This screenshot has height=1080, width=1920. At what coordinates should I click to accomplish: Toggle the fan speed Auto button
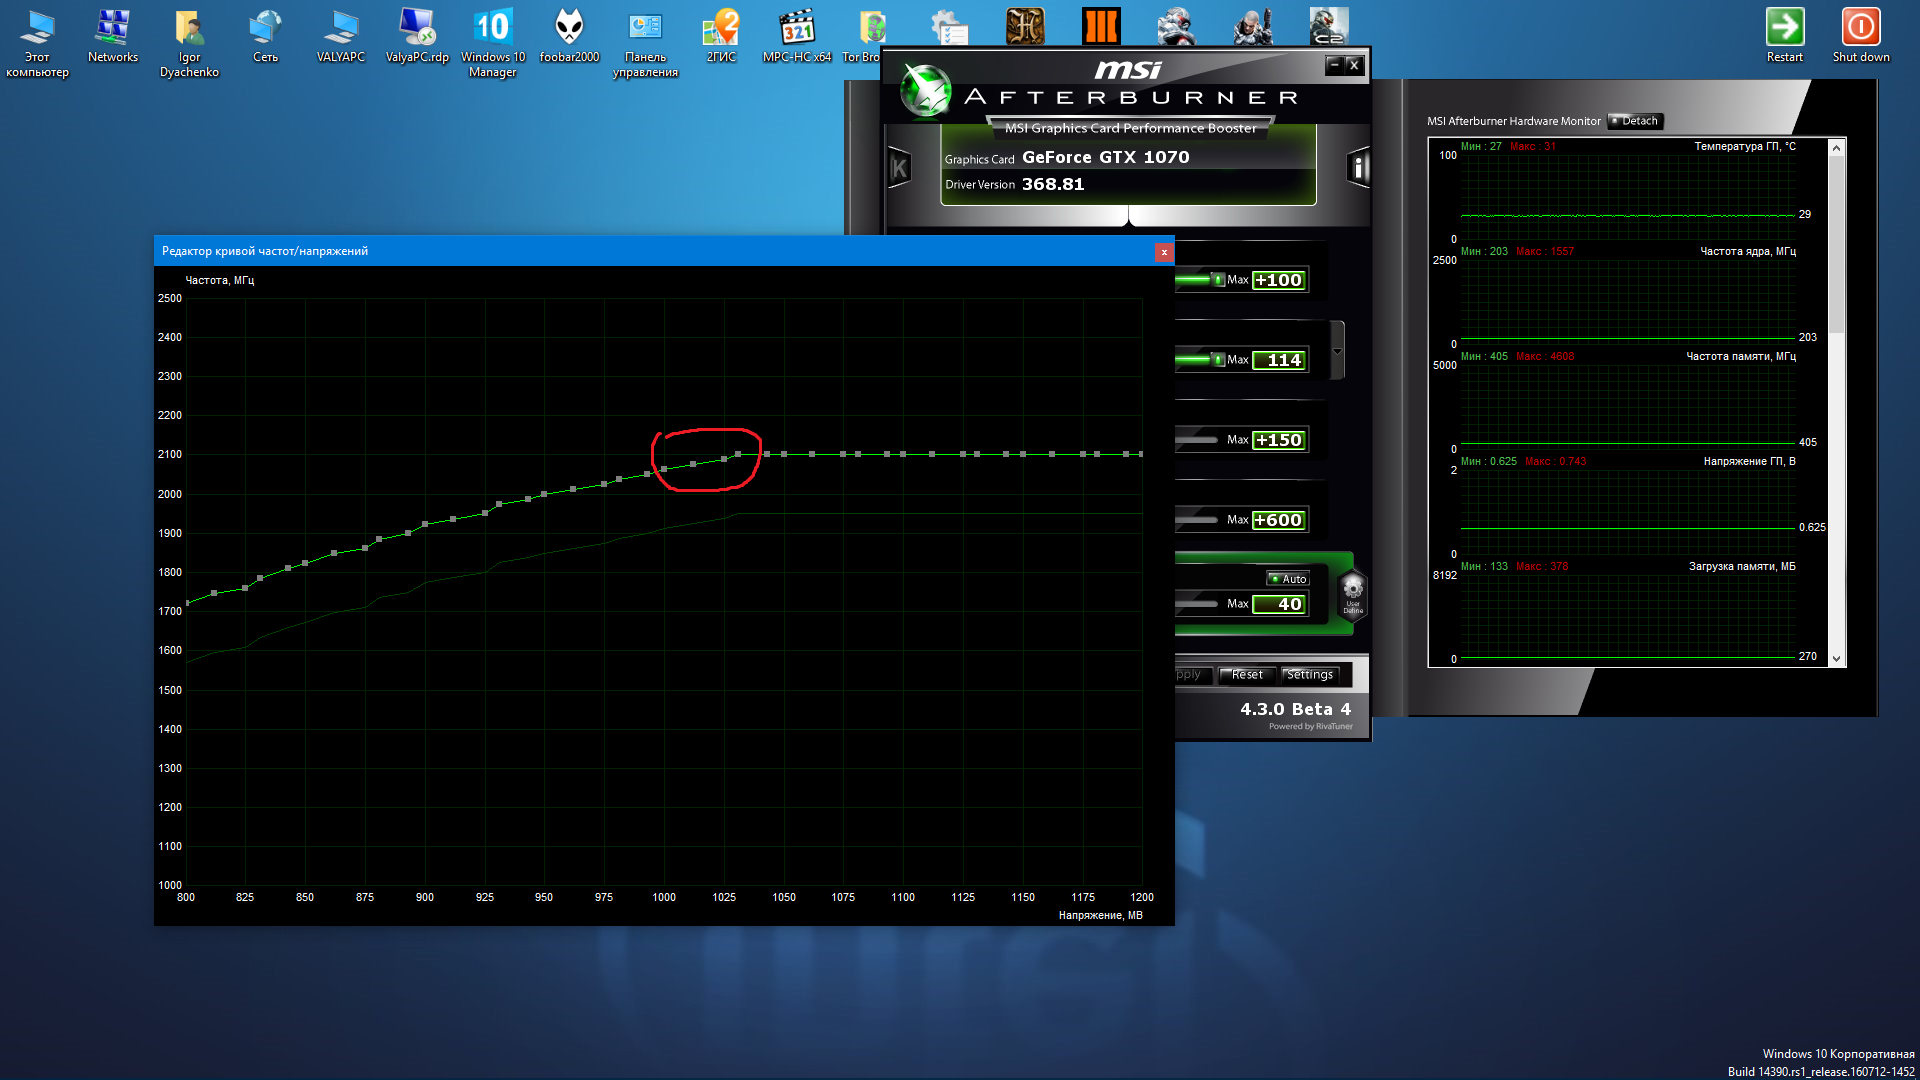point(1288,579)
